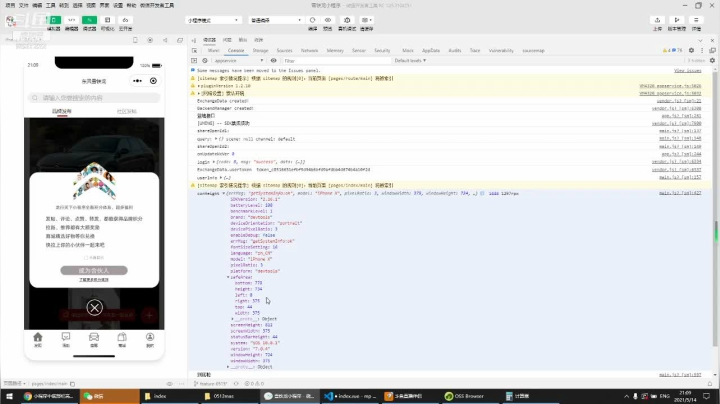Tick the small checkbox in the popup
Screen dimensions: 720x404
click(86, 258)
